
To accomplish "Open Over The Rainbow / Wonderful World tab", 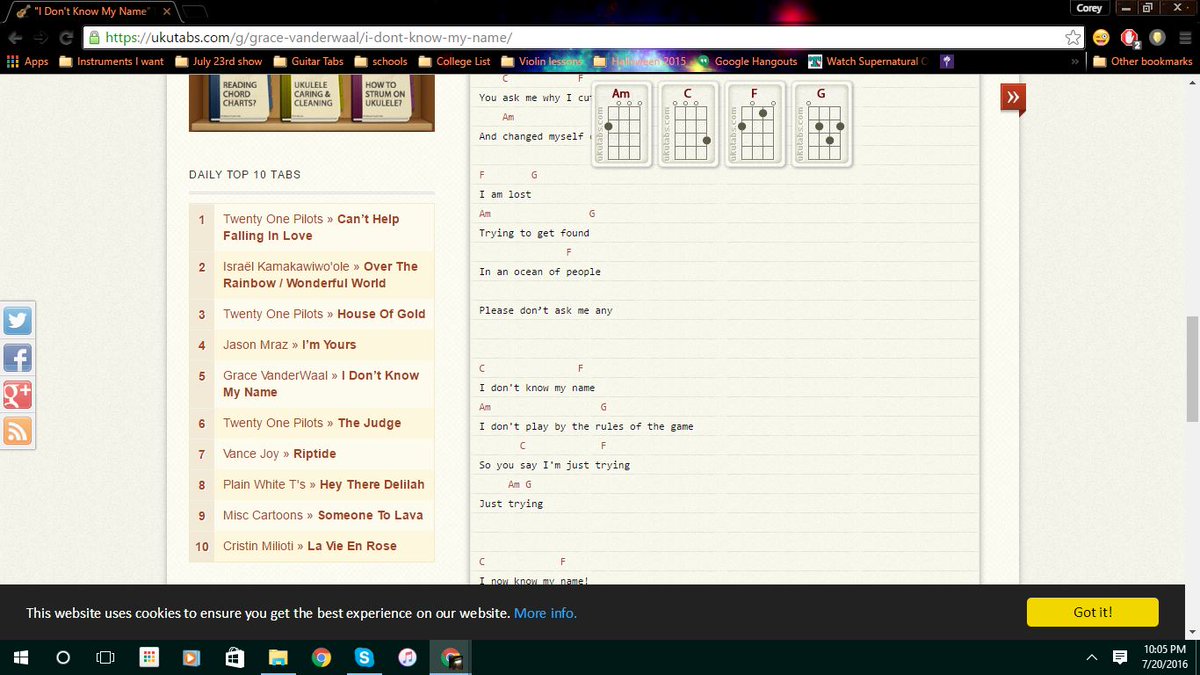I will coord(320,275).
